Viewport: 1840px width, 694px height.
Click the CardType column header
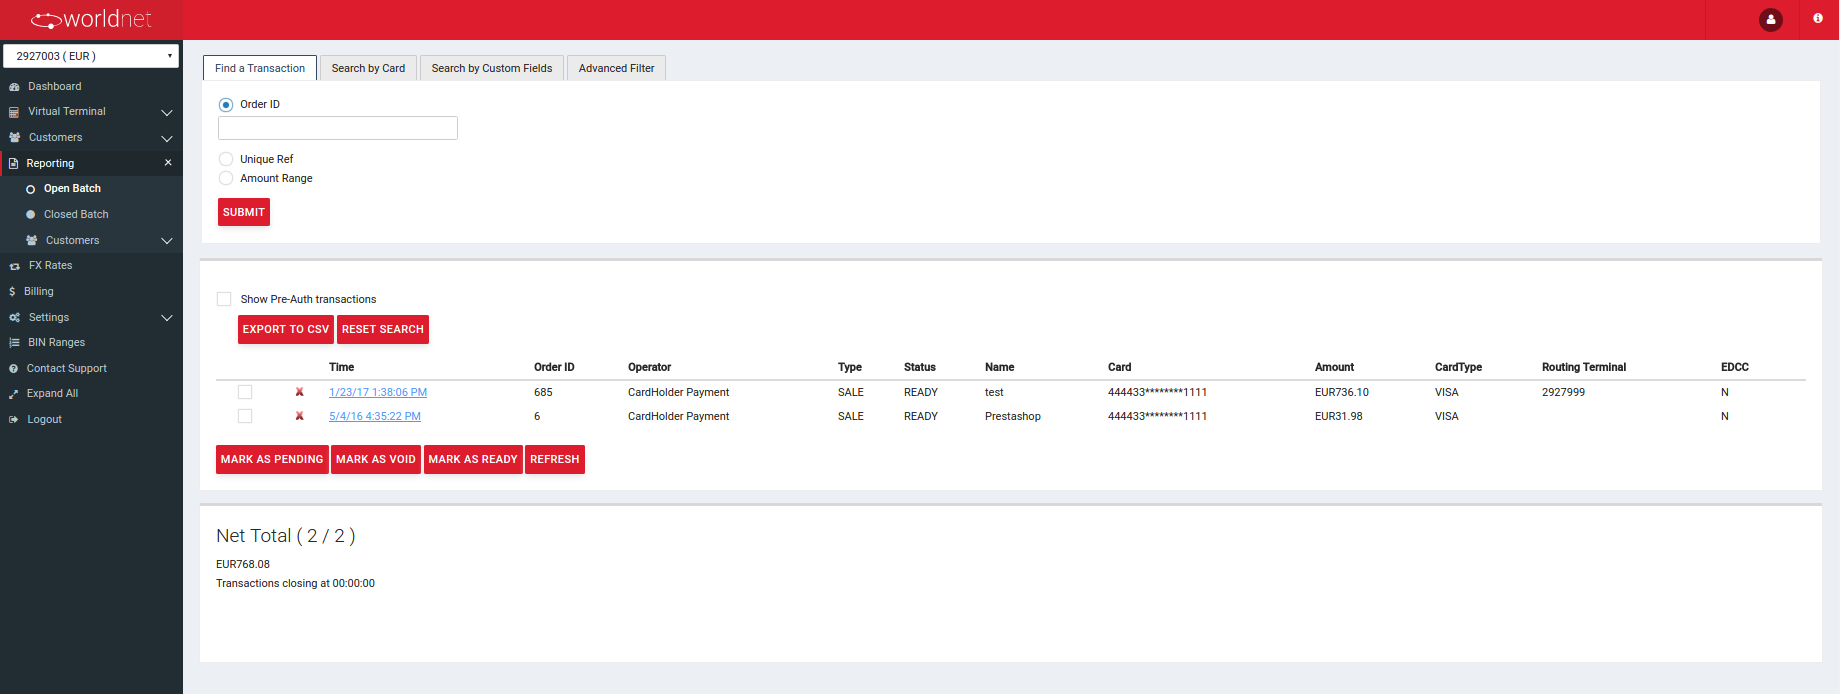pos(1458,368)
